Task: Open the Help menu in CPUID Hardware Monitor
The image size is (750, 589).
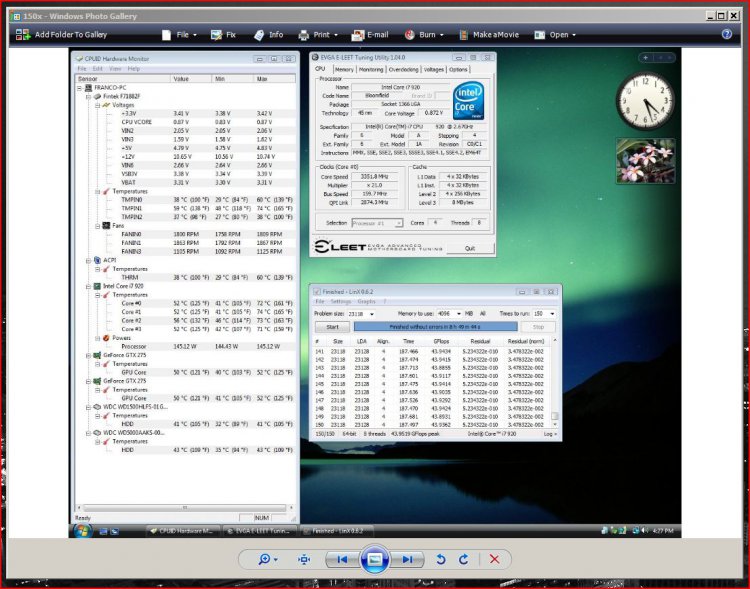Action: coord(133,69)
